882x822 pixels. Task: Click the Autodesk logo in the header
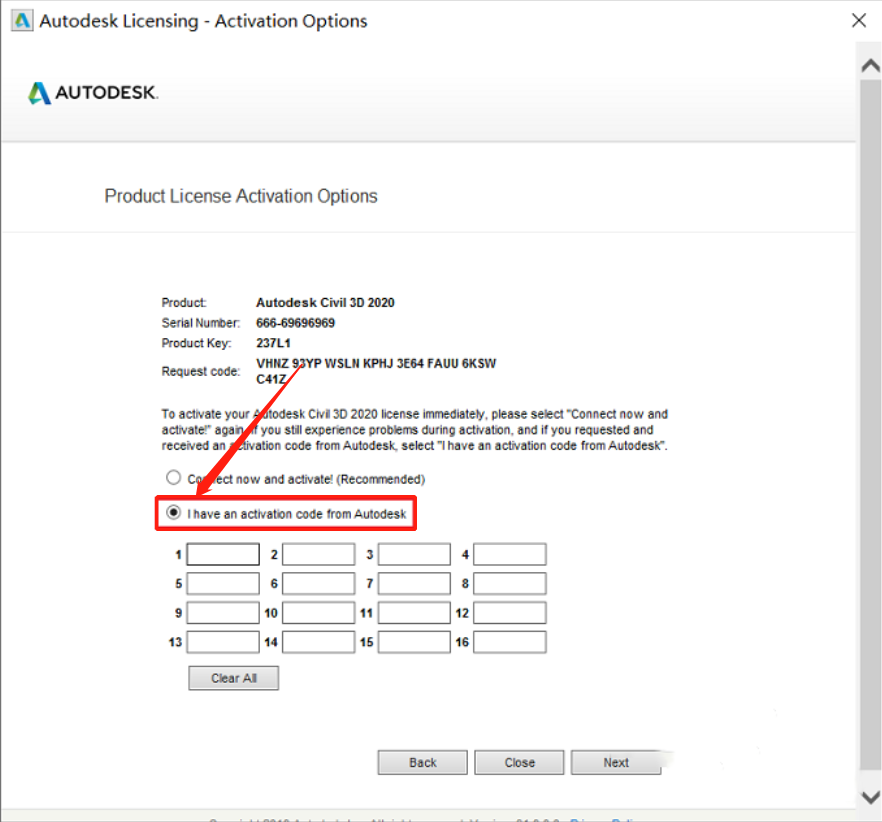(x=93, y=93)
